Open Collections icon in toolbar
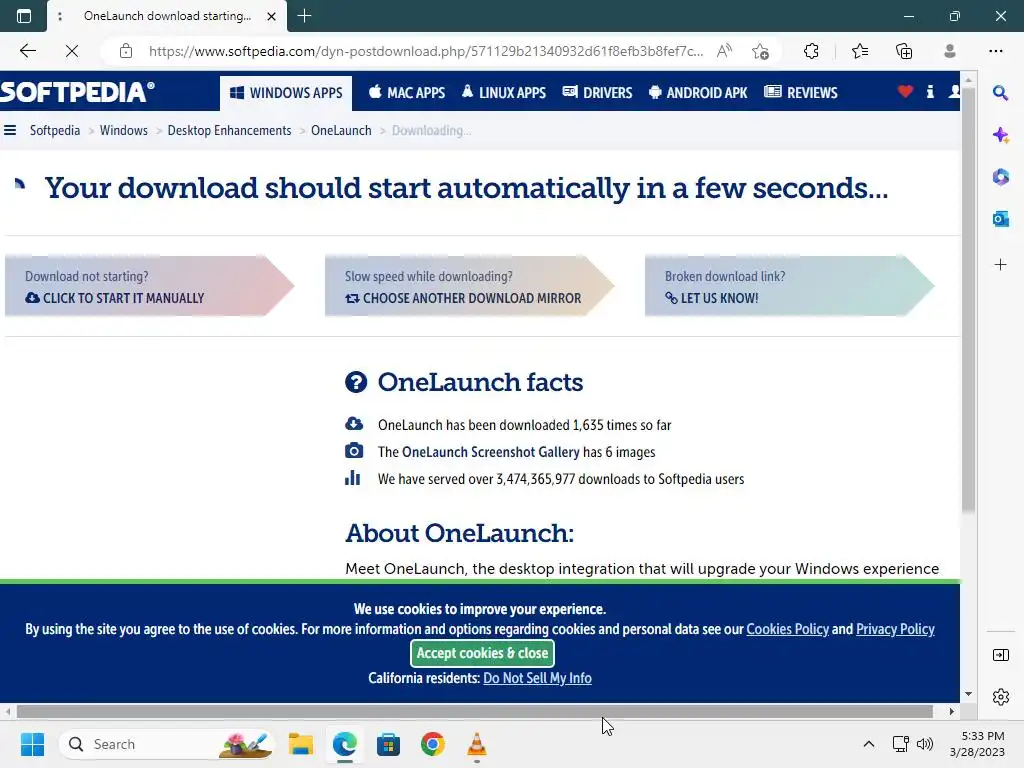This screenshot has width=1024, height=768. click(904, 51)
